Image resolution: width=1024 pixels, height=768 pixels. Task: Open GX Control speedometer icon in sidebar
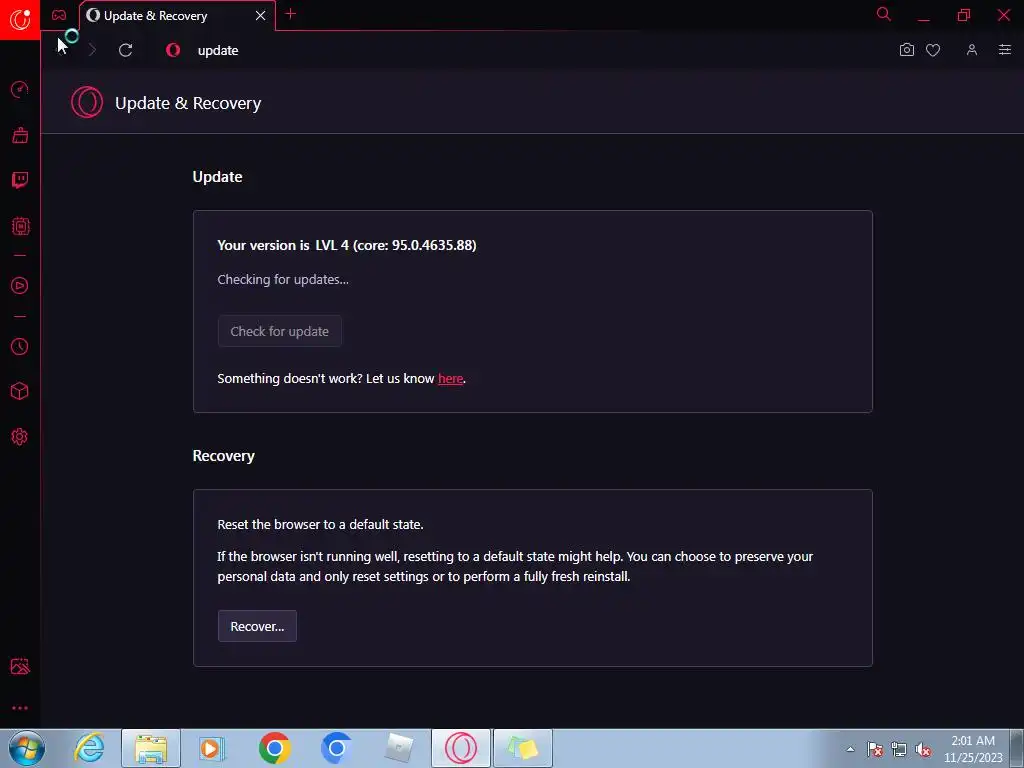[20, 89]
